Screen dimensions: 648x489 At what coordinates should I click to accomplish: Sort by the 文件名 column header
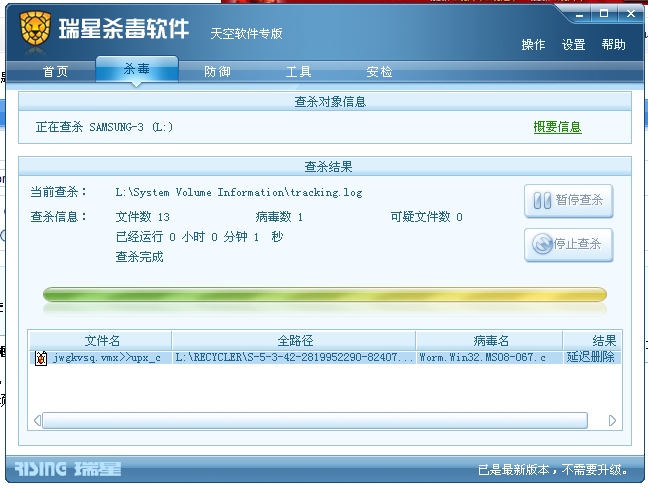(100, 341)
